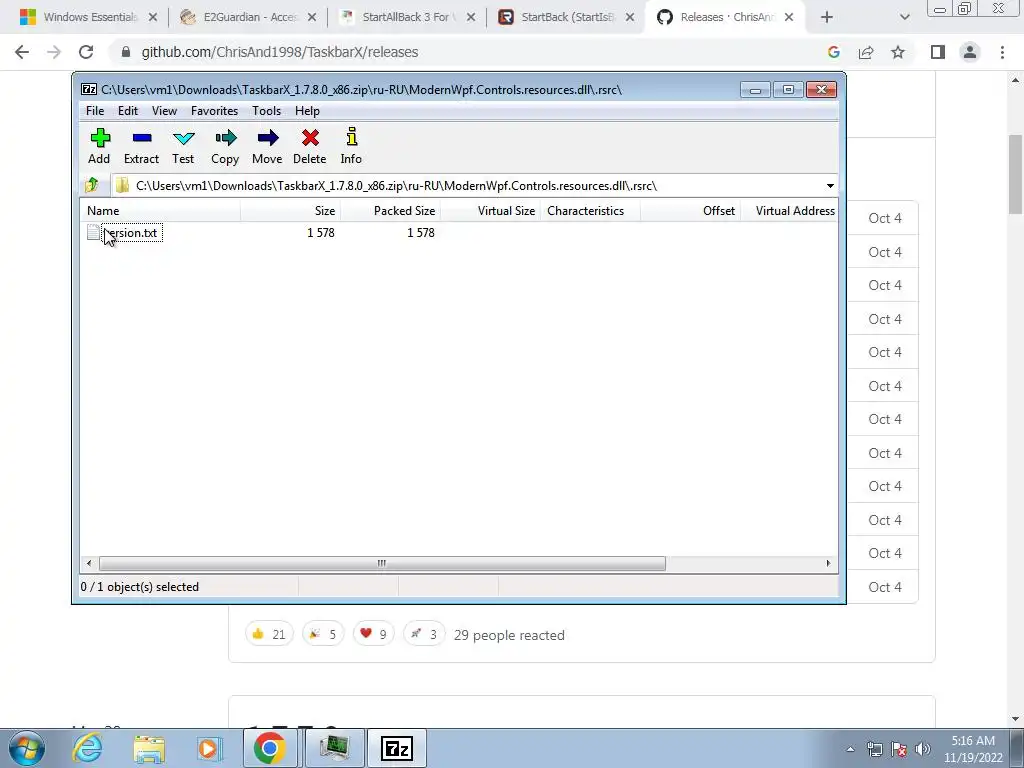The height and width of the screenshot is (768, 1024).
Task: Click the network tray icon
Action: [x=874, y=749]
